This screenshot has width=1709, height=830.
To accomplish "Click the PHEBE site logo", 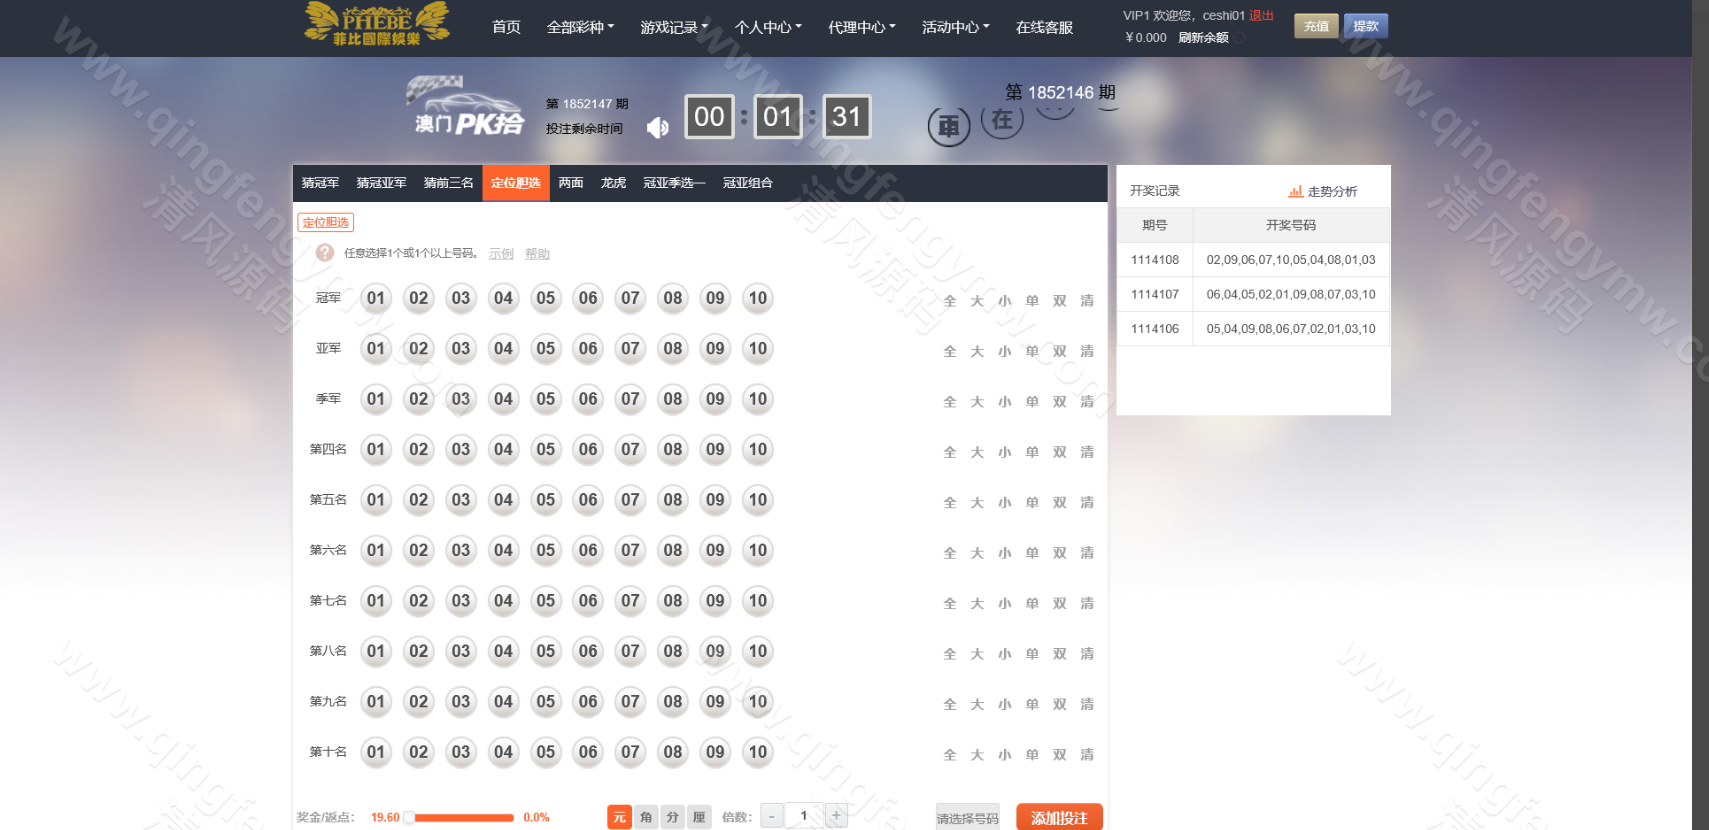I will 376,24.
